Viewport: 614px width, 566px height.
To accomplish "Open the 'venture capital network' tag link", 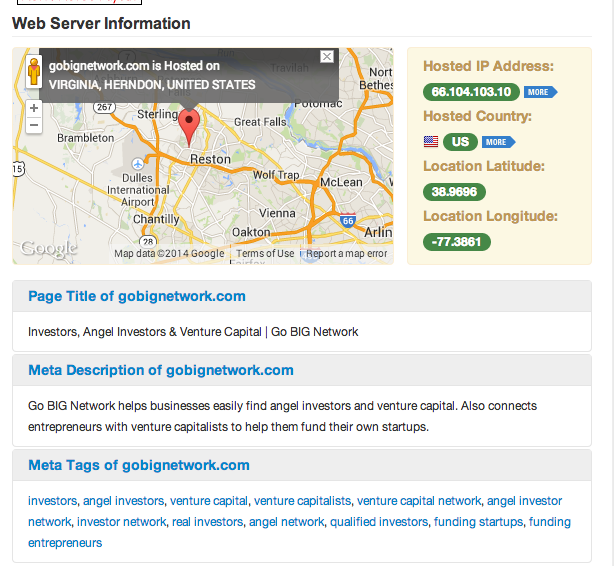I will tap(419, 501).
